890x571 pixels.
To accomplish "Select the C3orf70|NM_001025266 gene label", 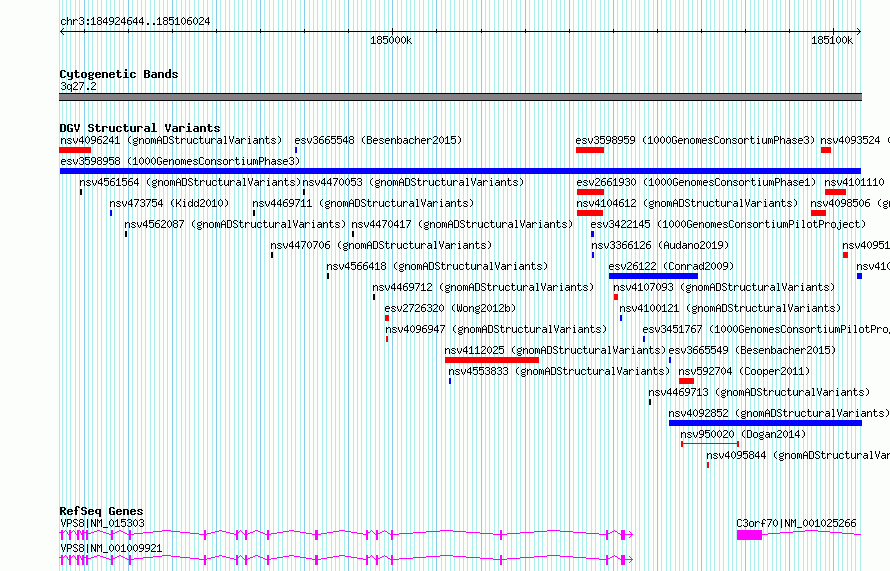I will click(796, 523).
